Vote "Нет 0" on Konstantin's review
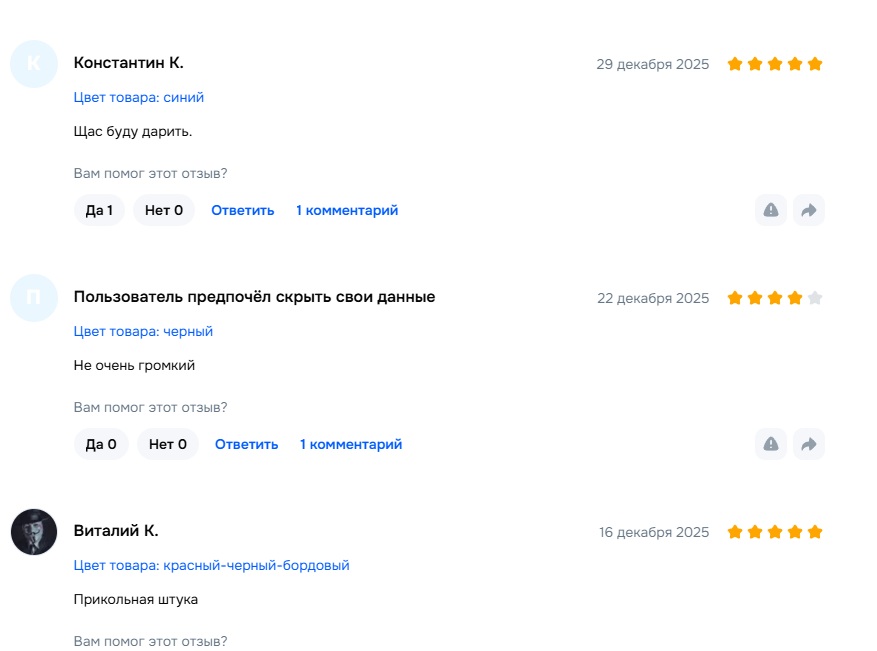The width and height of the screenshot is (877, 651). click(x=164, y=210)
